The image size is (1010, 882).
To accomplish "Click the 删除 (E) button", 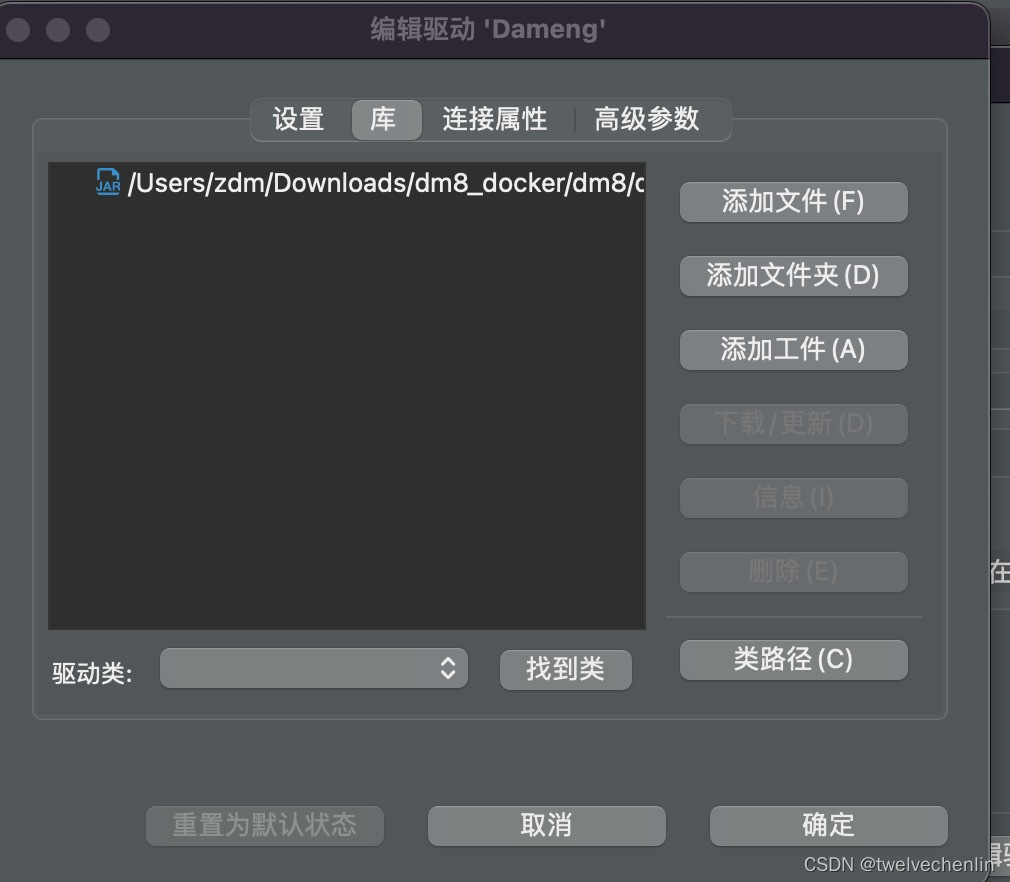I will 794,572.
